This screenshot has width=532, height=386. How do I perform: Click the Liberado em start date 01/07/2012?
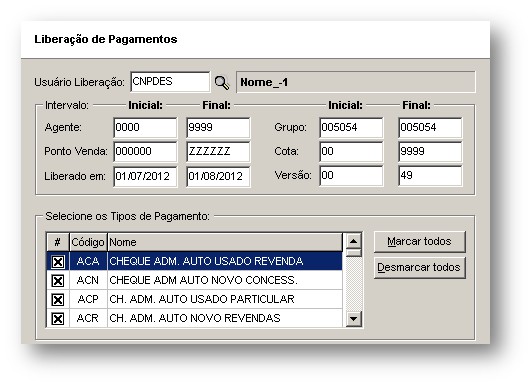145,176
